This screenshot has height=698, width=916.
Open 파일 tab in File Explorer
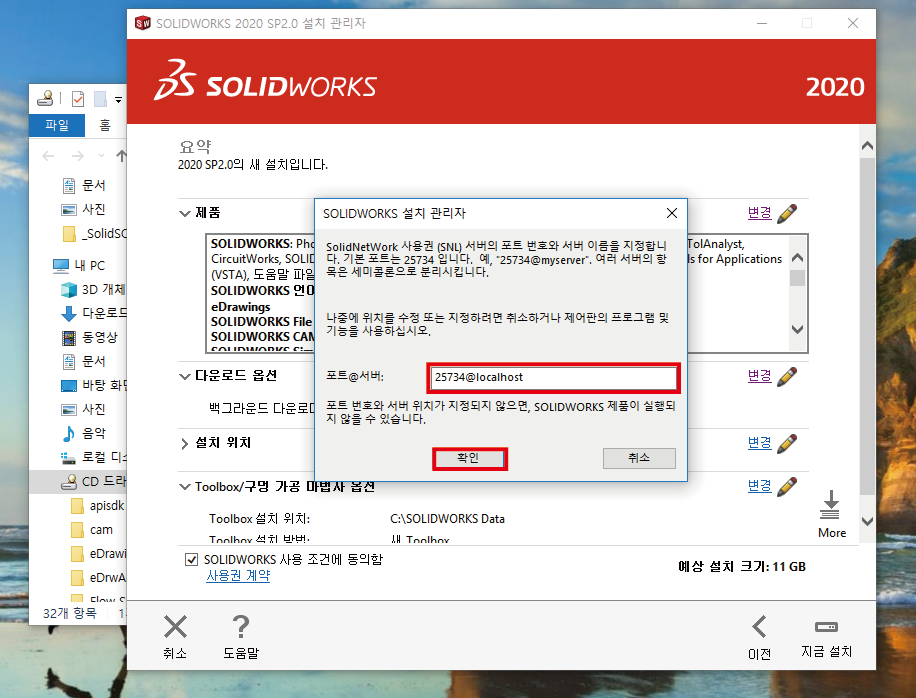57,125
